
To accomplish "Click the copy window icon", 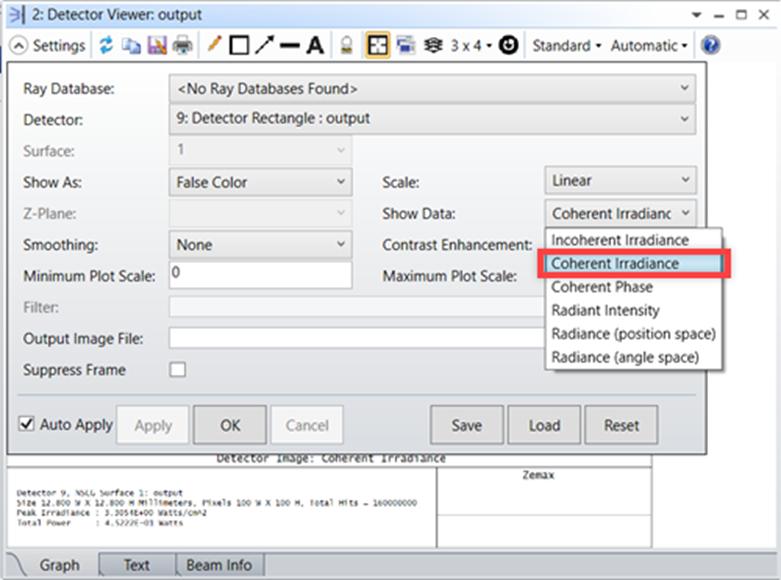I will [131, 45].
